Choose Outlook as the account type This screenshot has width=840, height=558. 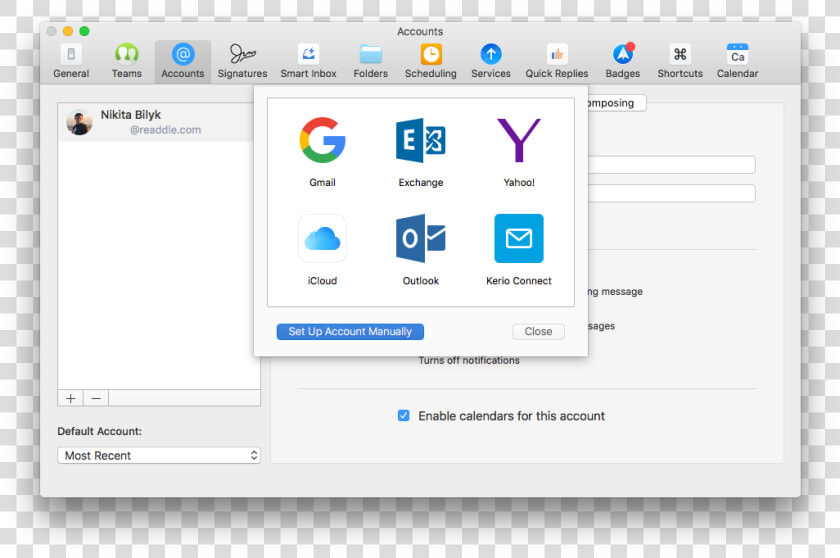coord(421,250)
